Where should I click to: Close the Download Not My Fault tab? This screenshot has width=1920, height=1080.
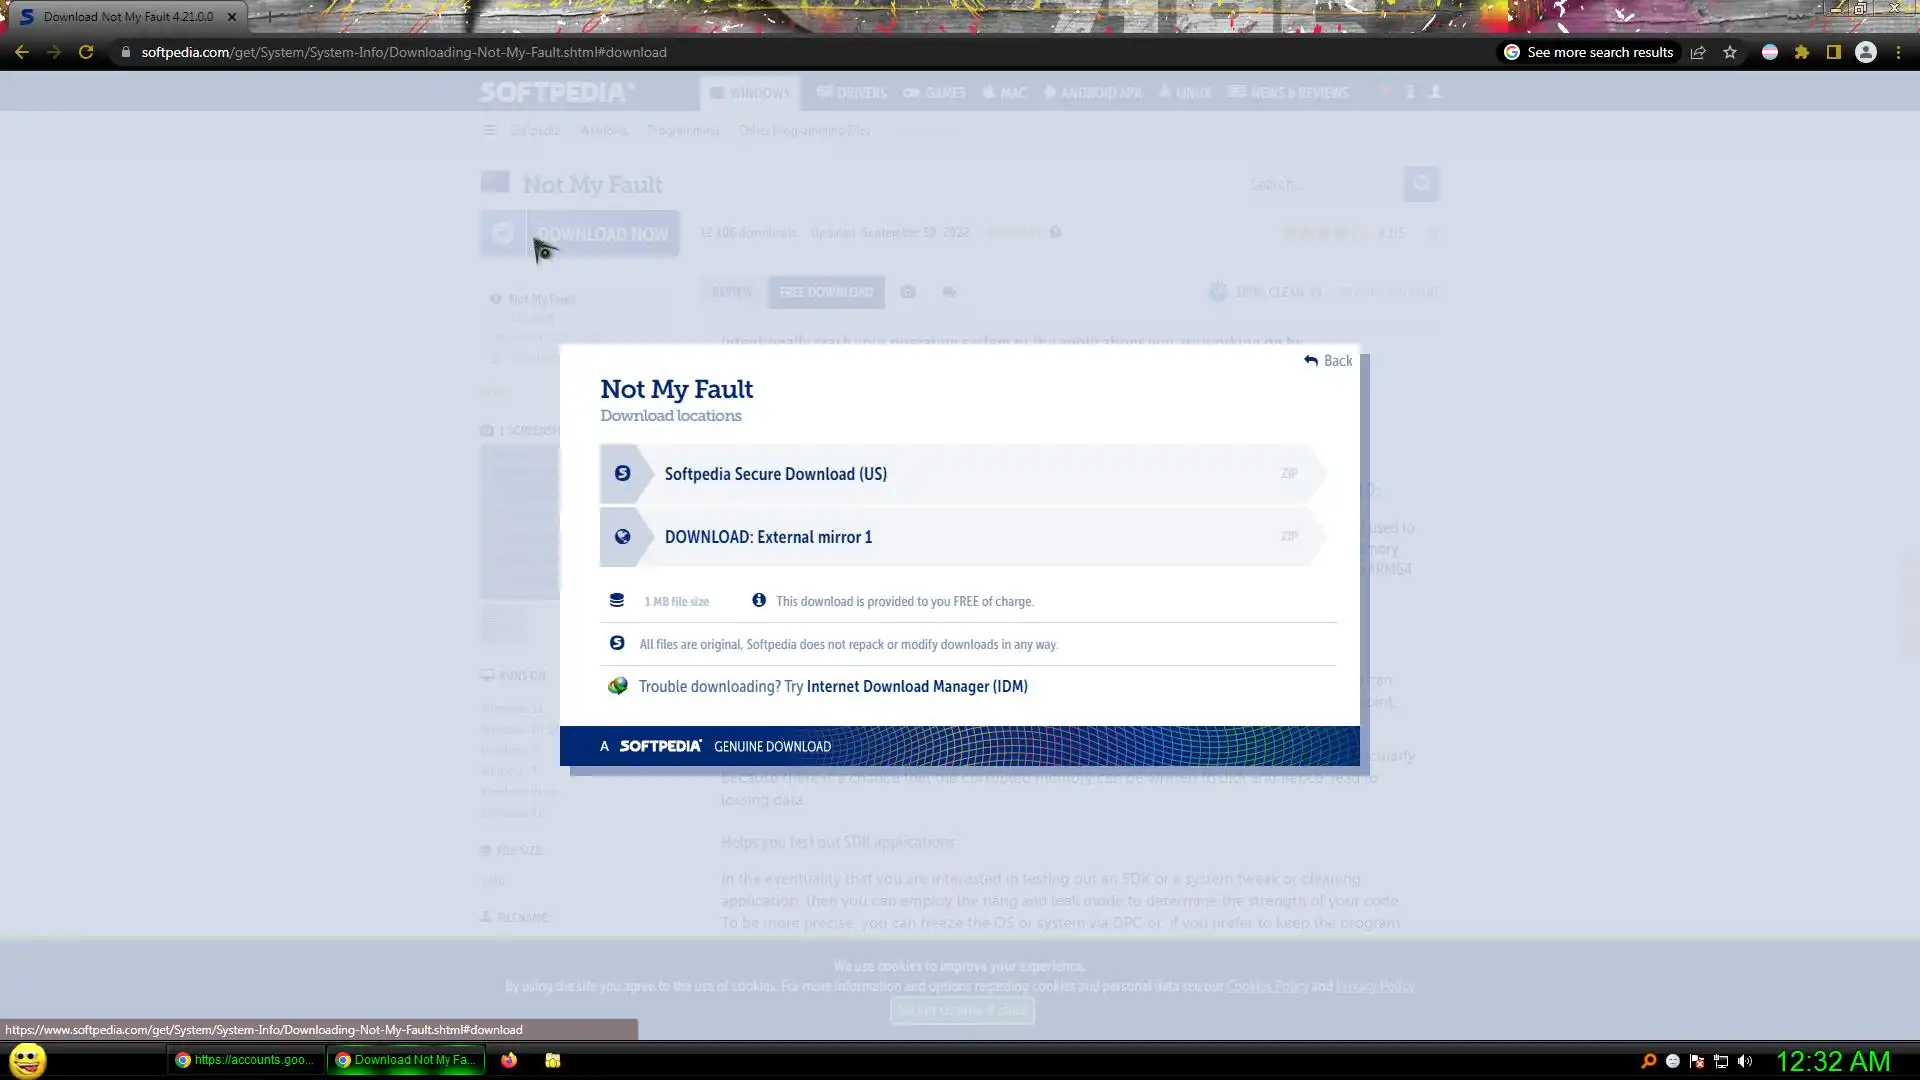(231, 17)
